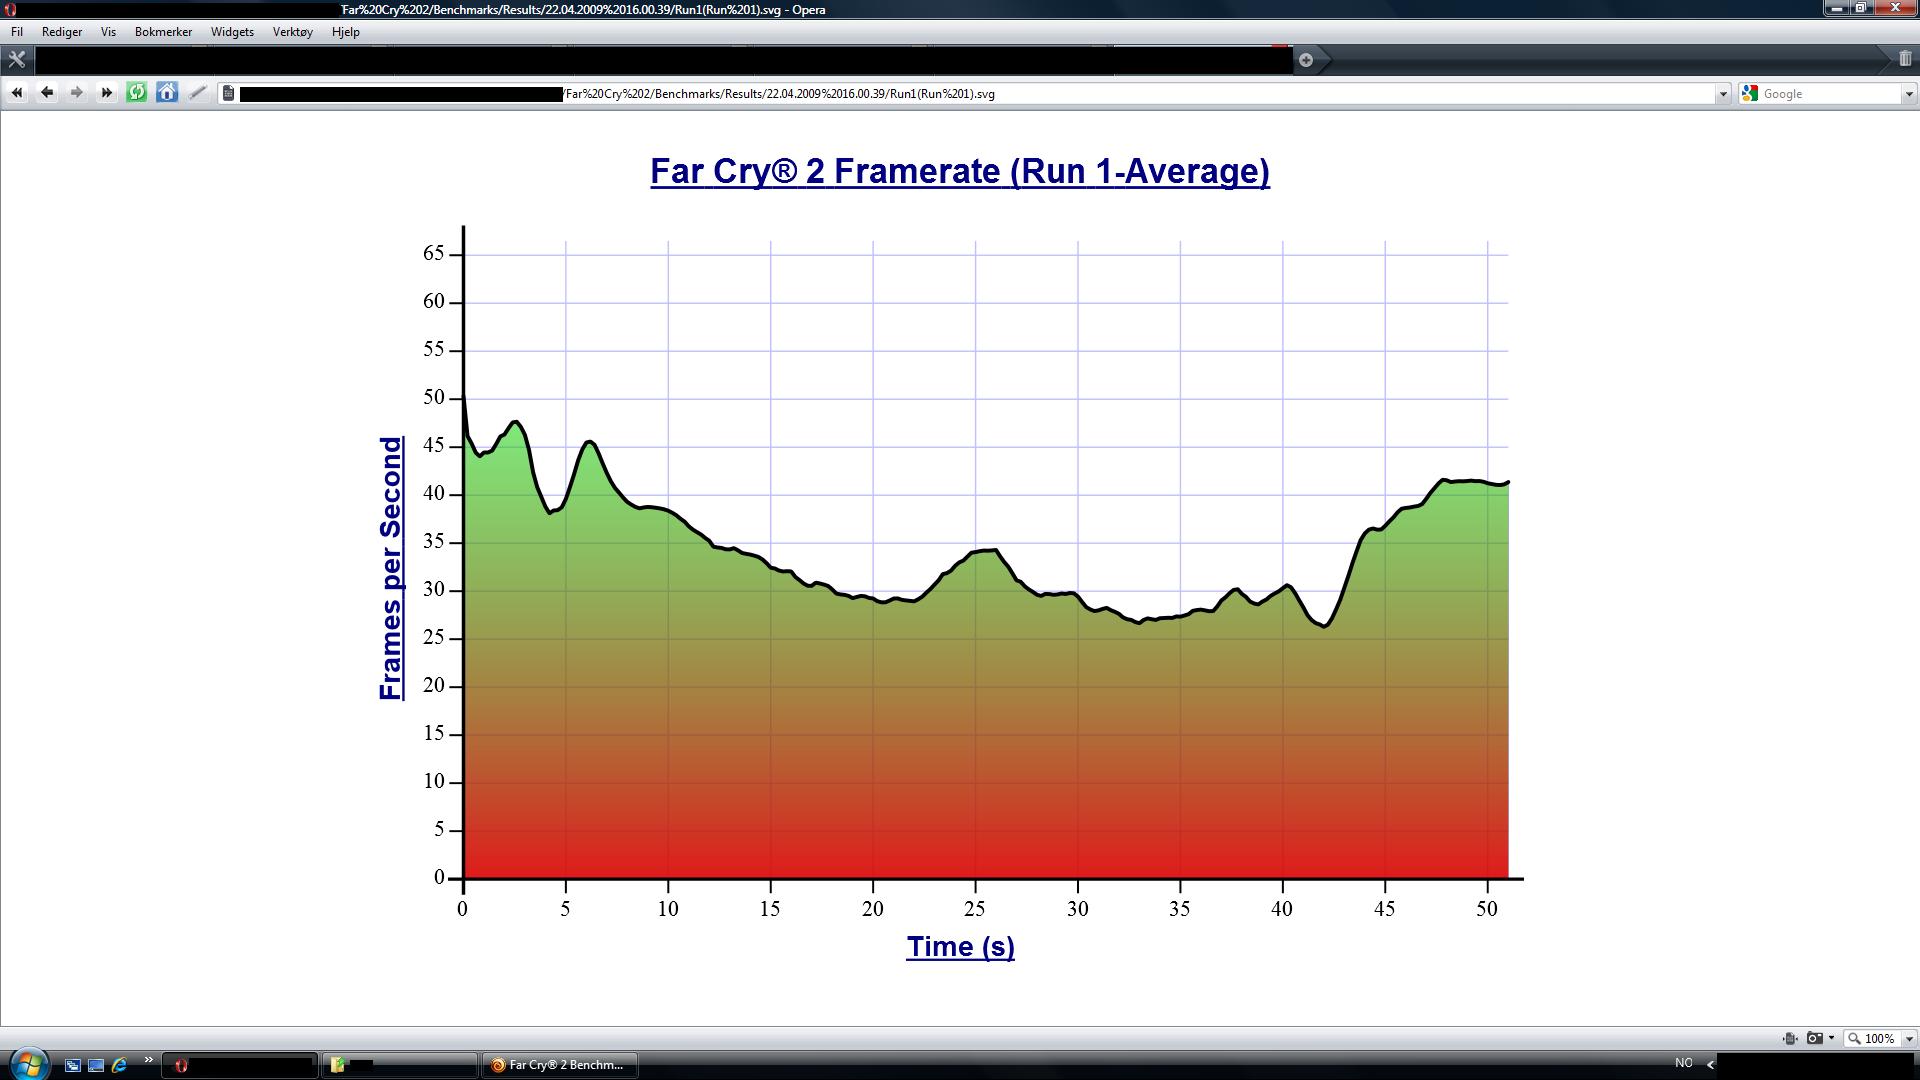Open the address bar history dropdown
1920x1080 pixels.
point(1722,94)
